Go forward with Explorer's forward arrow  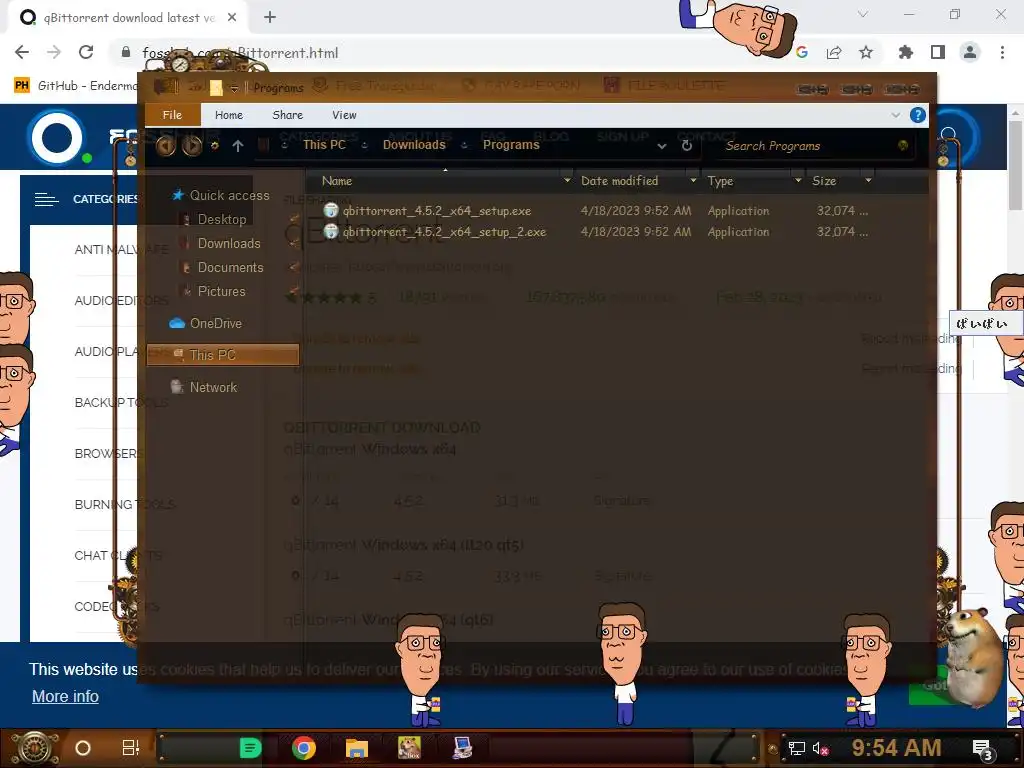click(x=191, y=146)
